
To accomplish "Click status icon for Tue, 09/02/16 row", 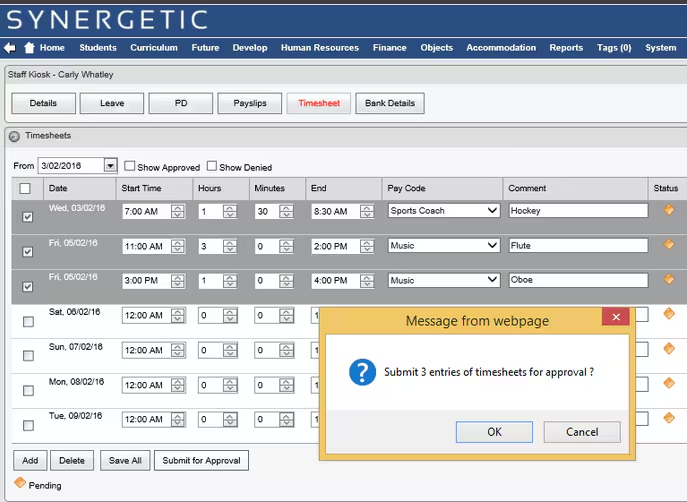I will pos(669,417).
